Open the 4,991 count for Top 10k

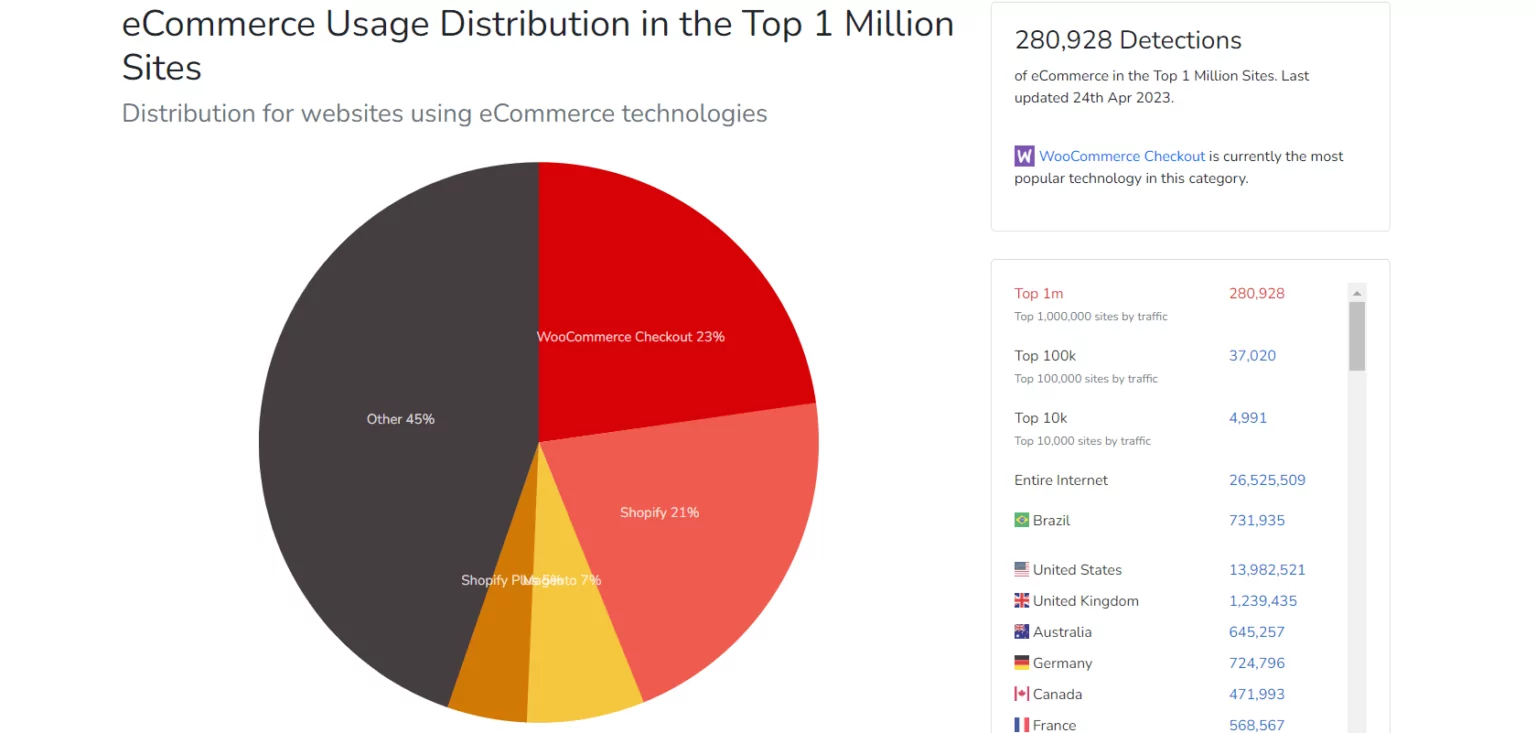point(1247,417)
